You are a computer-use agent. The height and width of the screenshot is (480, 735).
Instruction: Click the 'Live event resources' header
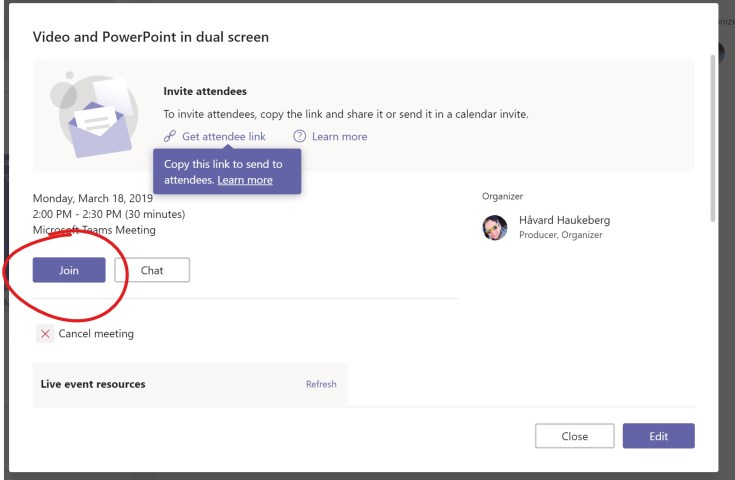[x=93, y=384]
